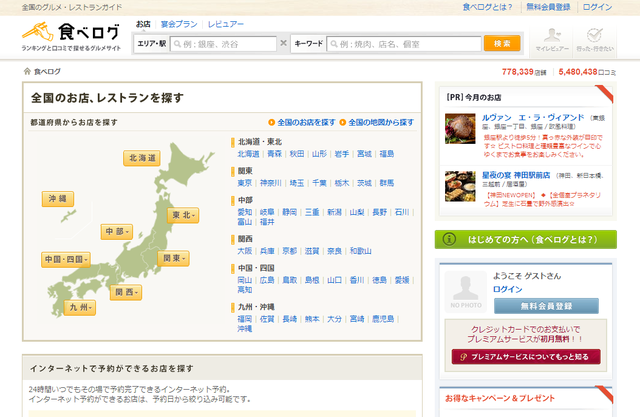Click the orange arrow icon before 全国のお店を探す
The image size is (640, 417).
click(x=271, y=122)
